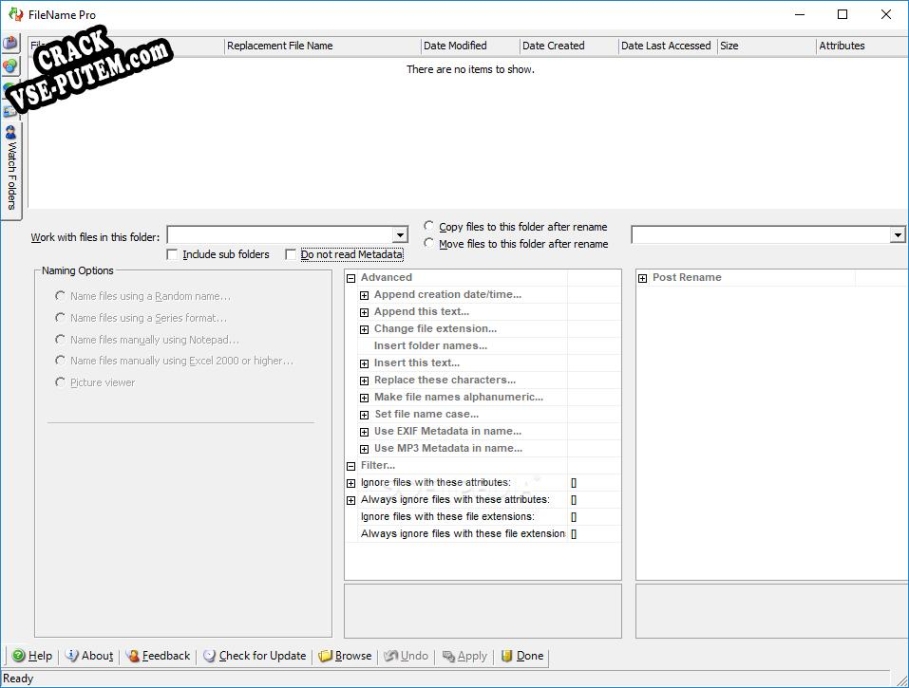Expand Use MP3 Metadata in name node
909x688 pixels.
(x=364, y=449)
